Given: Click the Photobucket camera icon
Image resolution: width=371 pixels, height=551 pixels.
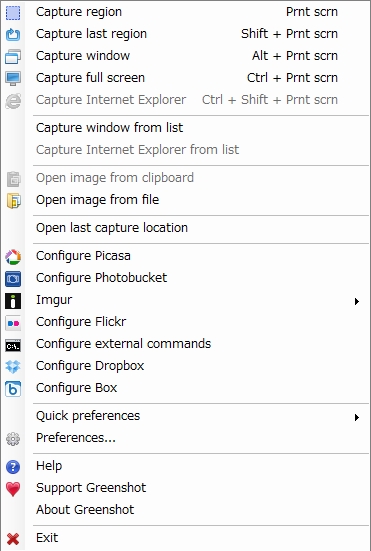Looking at the screenshot, I should (13, 279).
